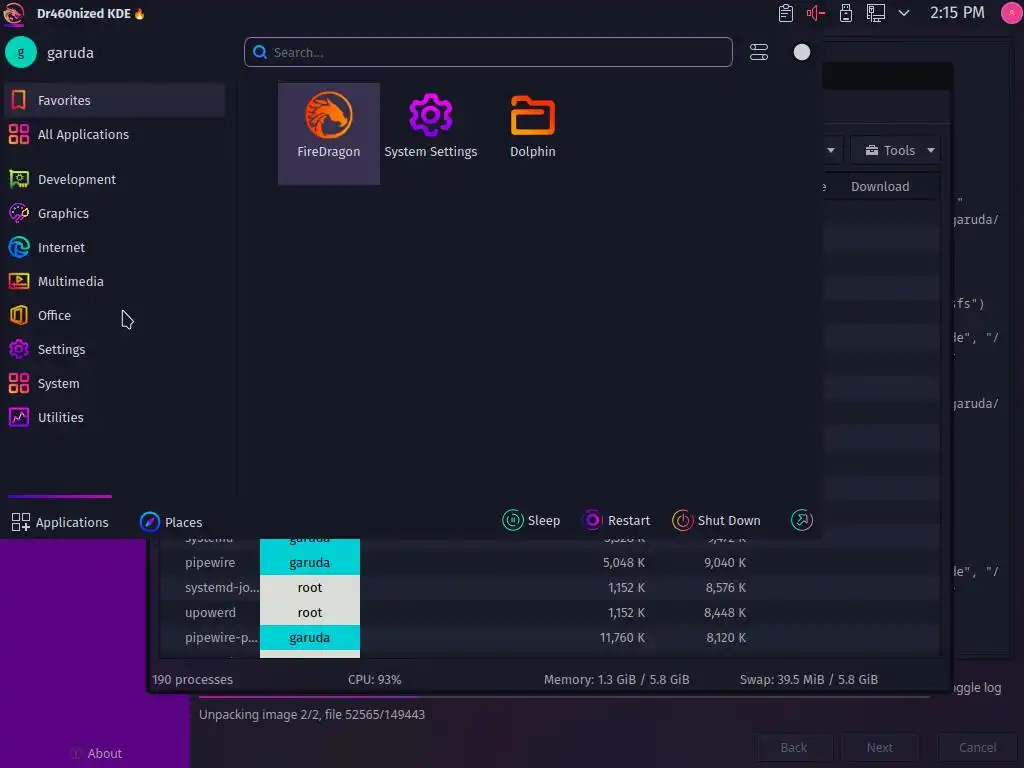Viewport: 1024px width, 768px height.
Task: Select All Applications category
Action: coord(115,135)
